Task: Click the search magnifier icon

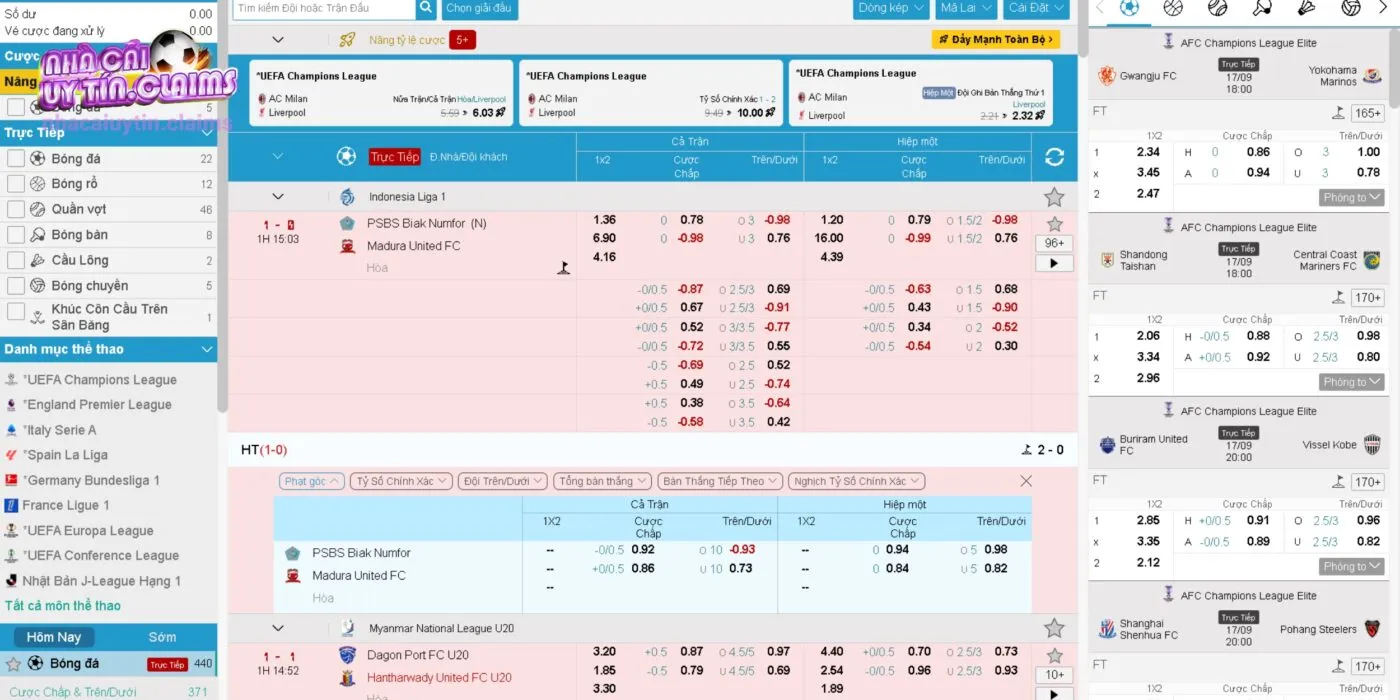Action: pyautogui.click(x=426, y=8)
